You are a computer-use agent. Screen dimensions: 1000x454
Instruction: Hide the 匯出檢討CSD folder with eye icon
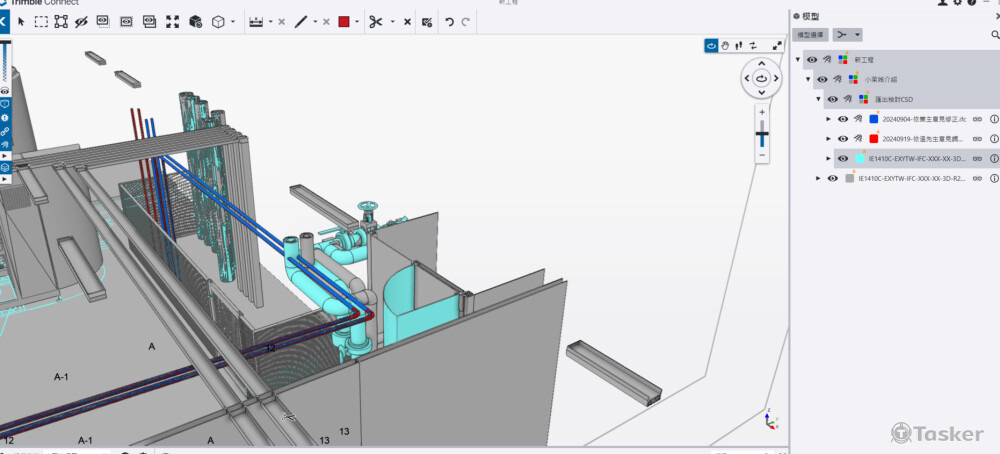[x=832, y=99]
